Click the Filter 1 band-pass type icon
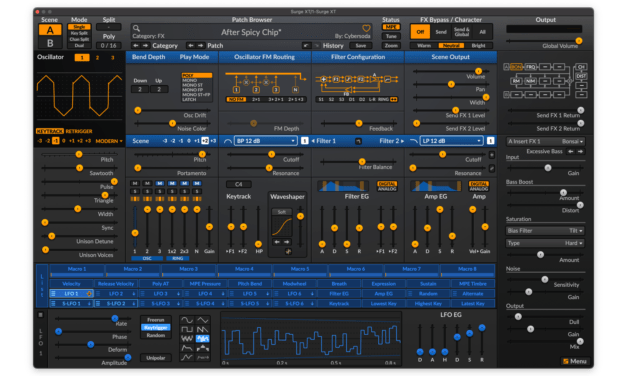 (x=228, y=141)
